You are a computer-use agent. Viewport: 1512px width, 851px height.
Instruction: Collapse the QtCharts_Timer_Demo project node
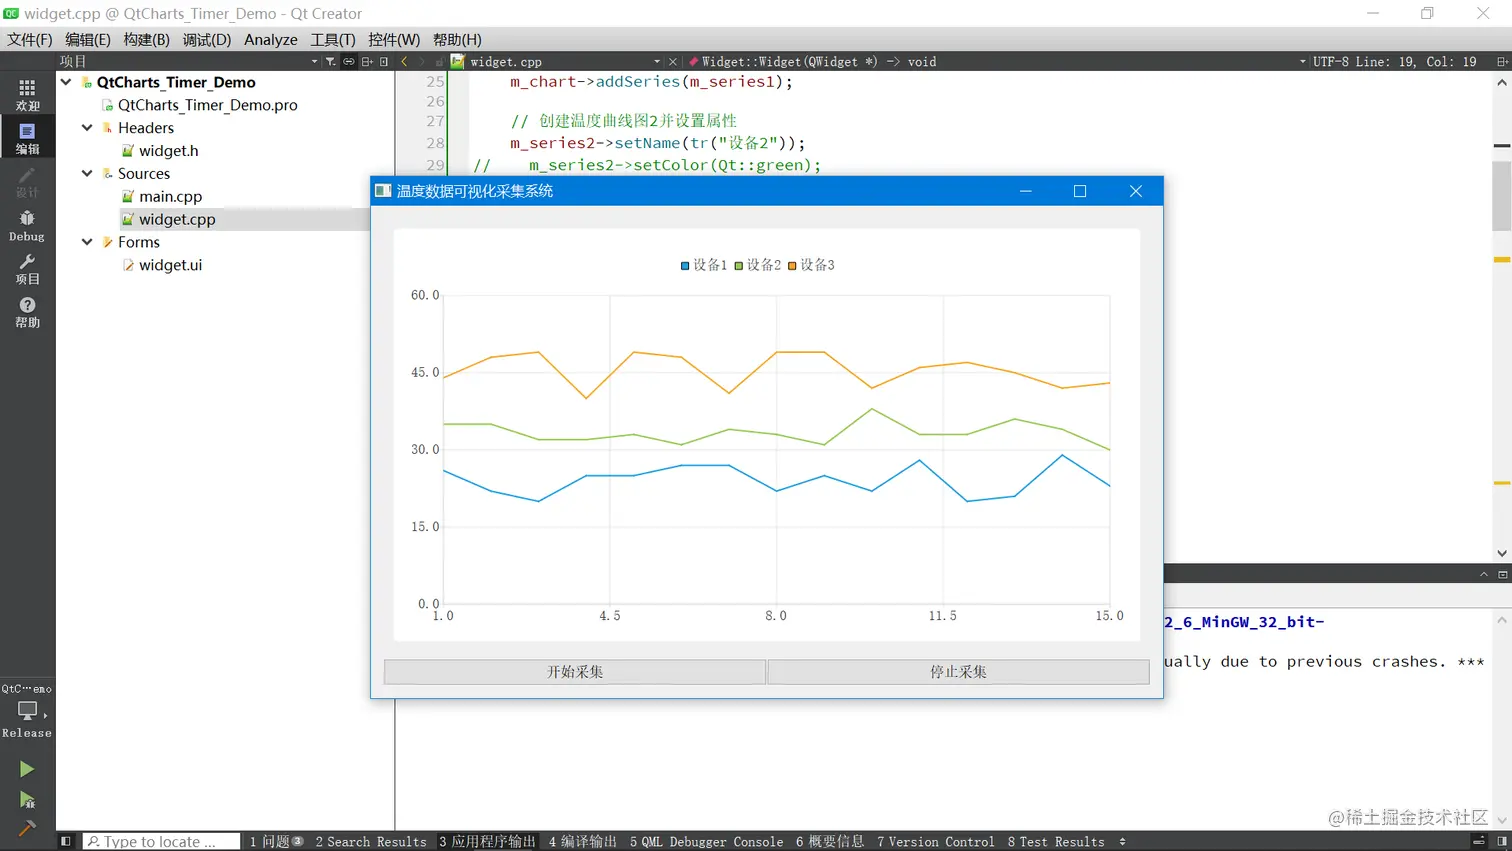tap(66, 82)
